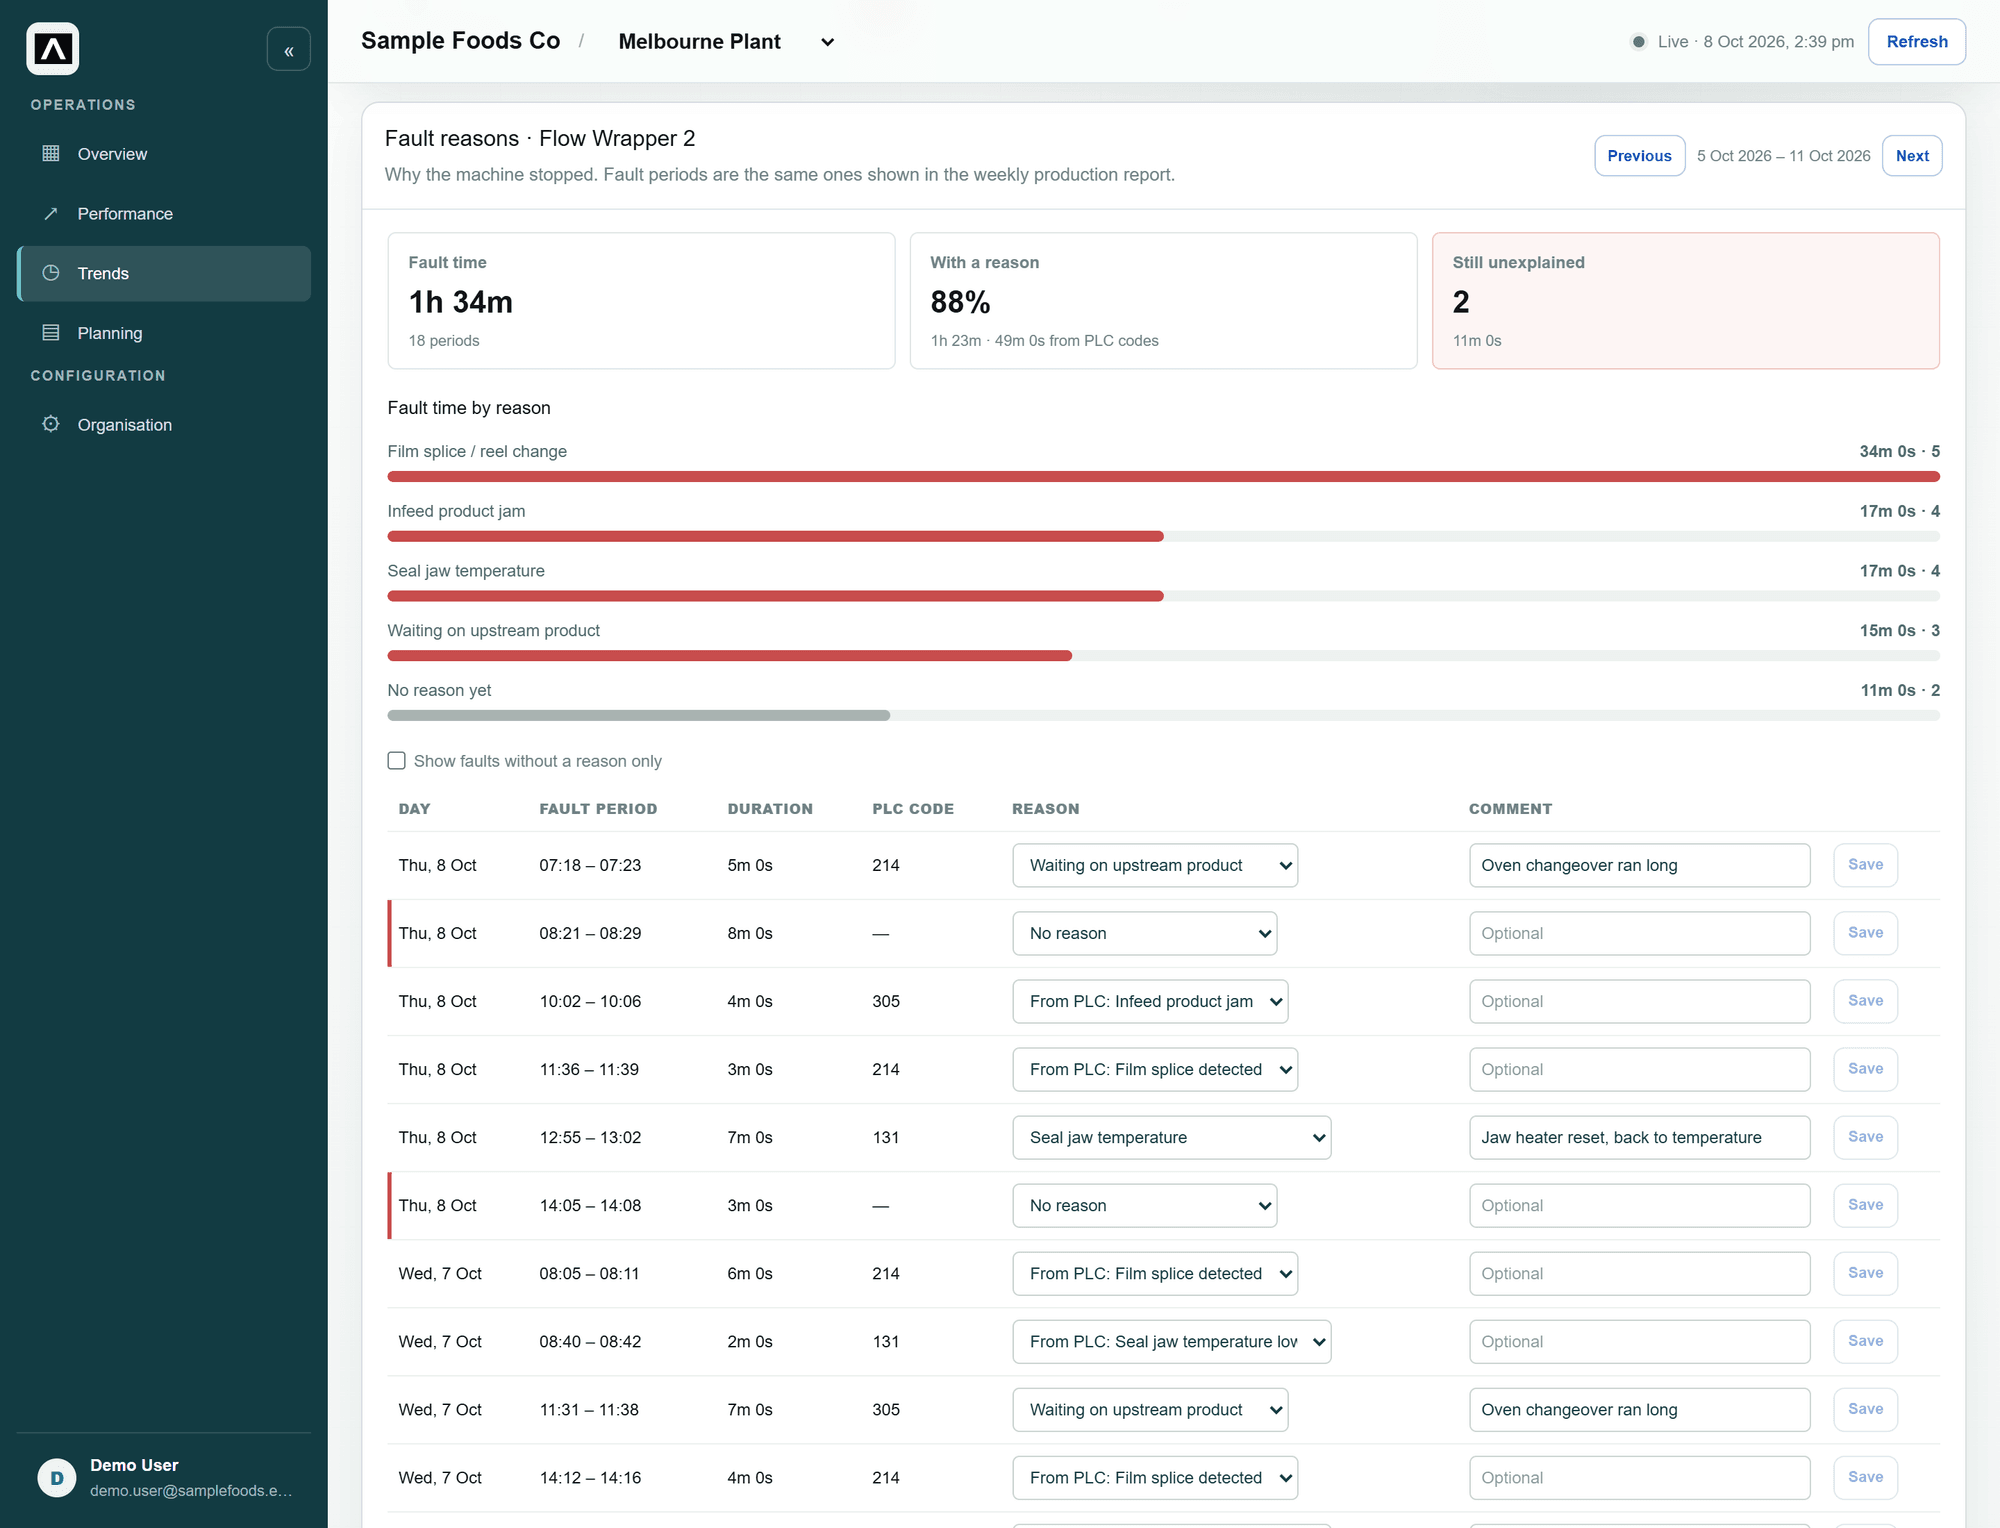This screenshot has height=1528, width=2000.
Task: Open reason dropdown for 08:21 – 08:29 fault
Action: click(x=1145, y=933)
